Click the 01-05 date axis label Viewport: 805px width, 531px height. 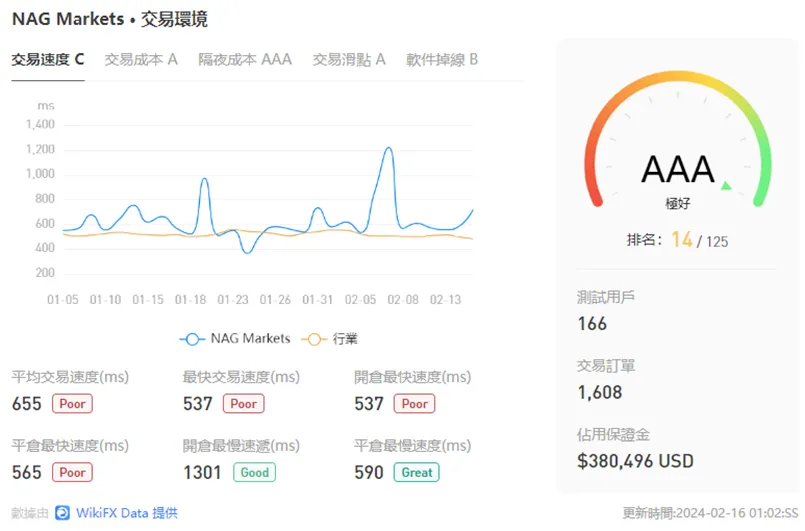[63, 299]
